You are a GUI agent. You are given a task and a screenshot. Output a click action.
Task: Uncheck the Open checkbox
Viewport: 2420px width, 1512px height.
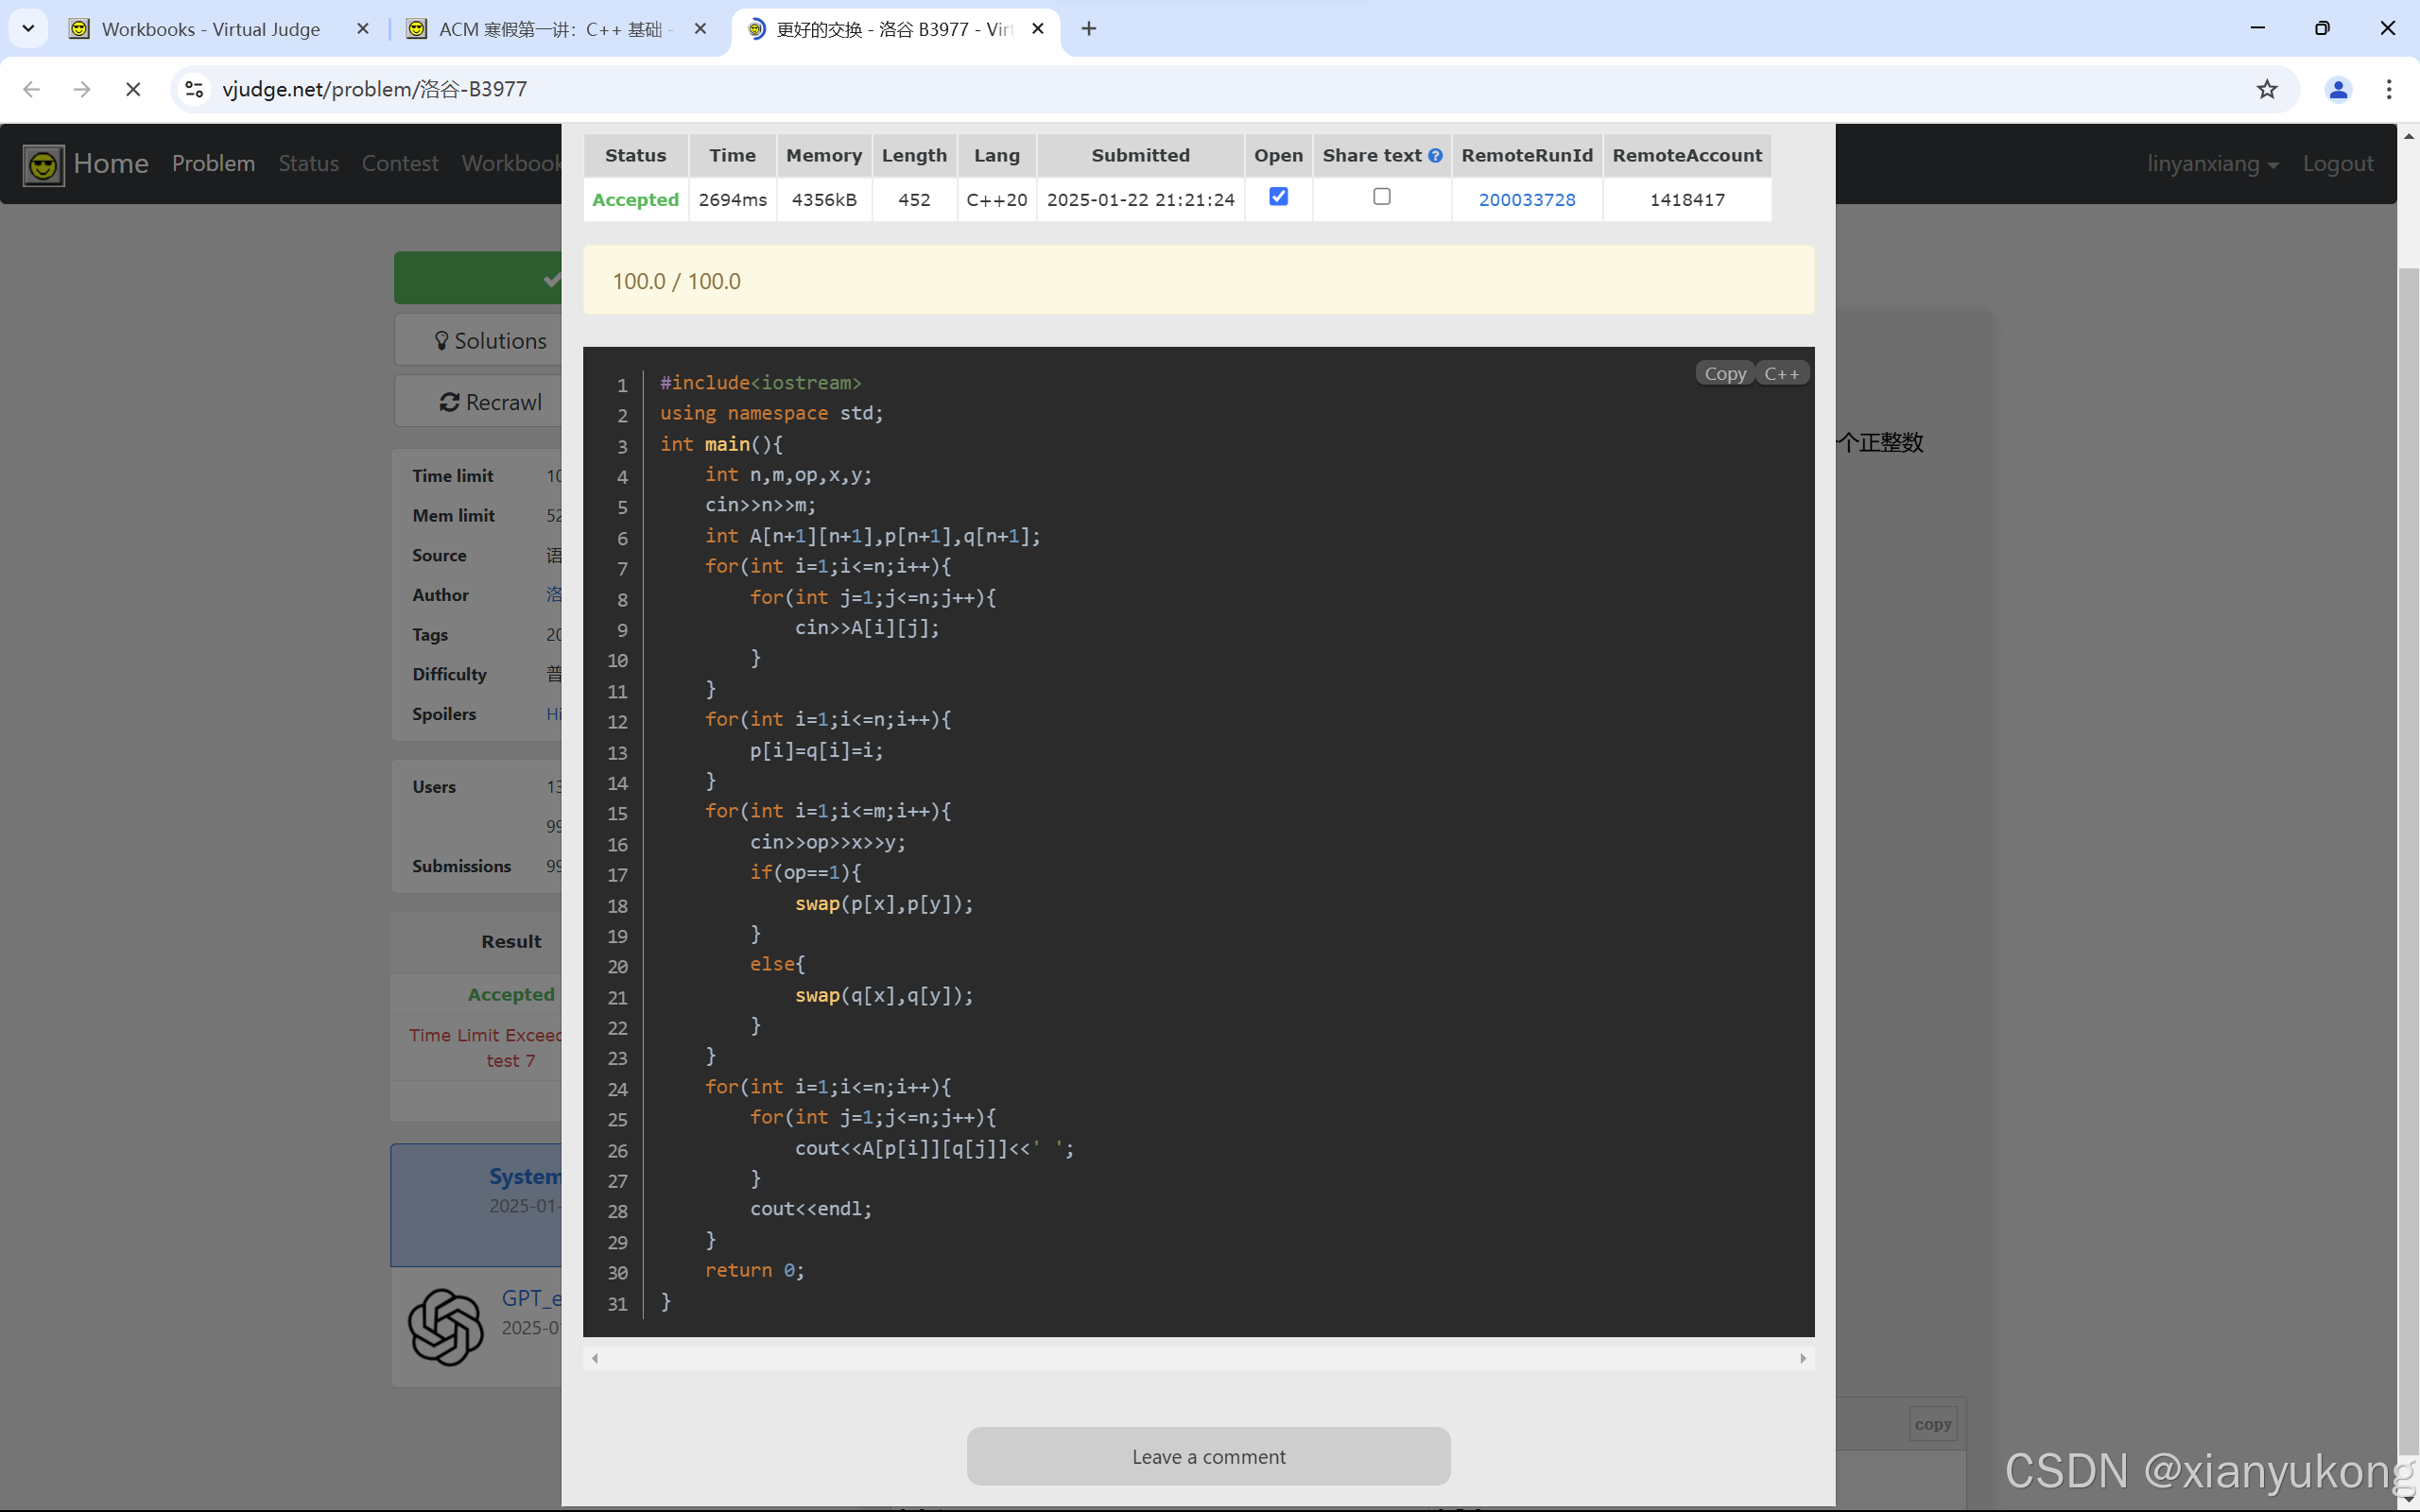point(1278,197)
